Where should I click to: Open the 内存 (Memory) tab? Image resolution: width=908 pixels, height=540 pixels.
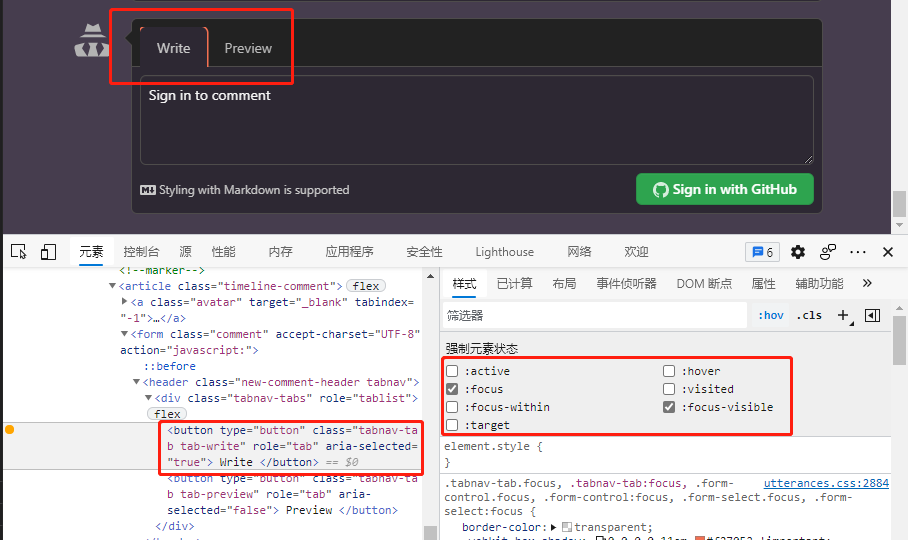tap(280, 252)
